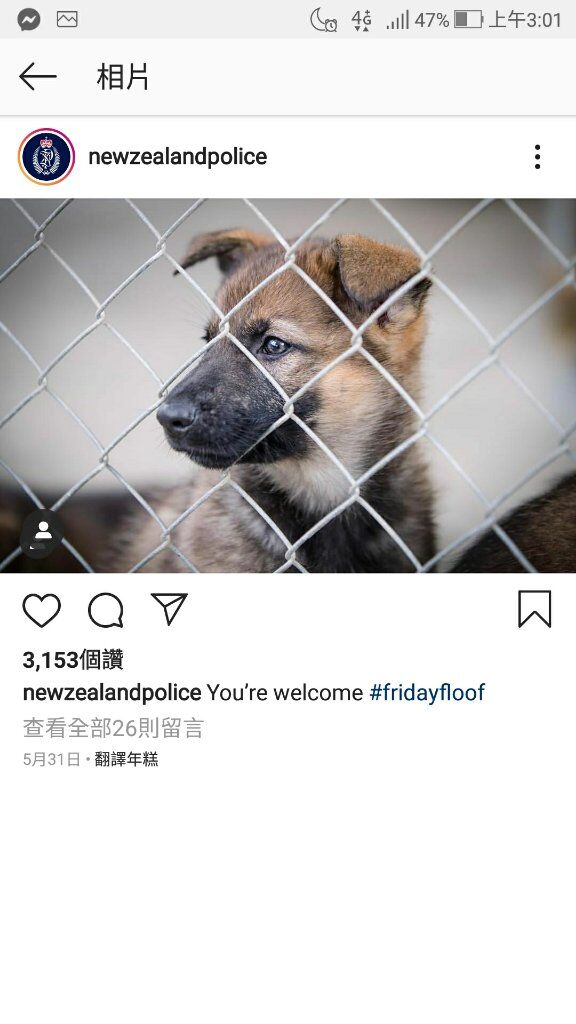Open the Messenger notification icon in status bar
Image resolution: width=576 pixels, height=1024 pixels.
pyautogui.click(x=29, y=20)
